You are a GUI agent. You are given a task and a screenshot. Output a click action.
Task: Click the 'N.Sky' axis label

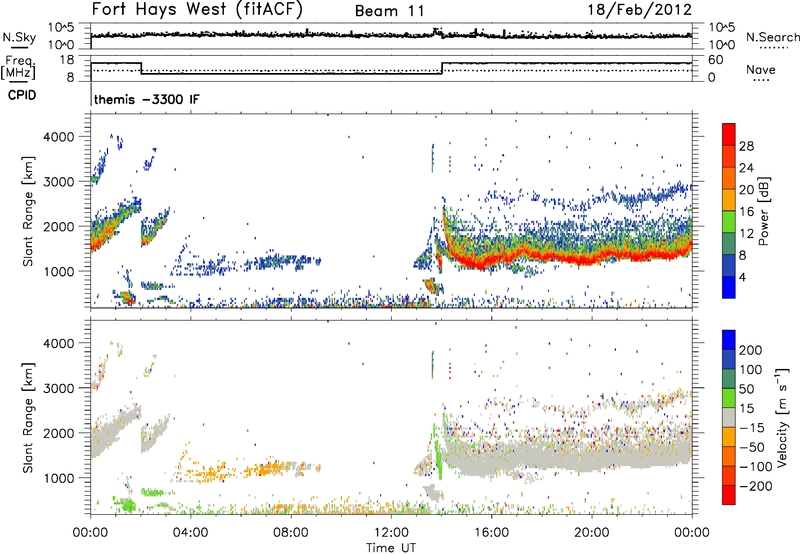19,38
